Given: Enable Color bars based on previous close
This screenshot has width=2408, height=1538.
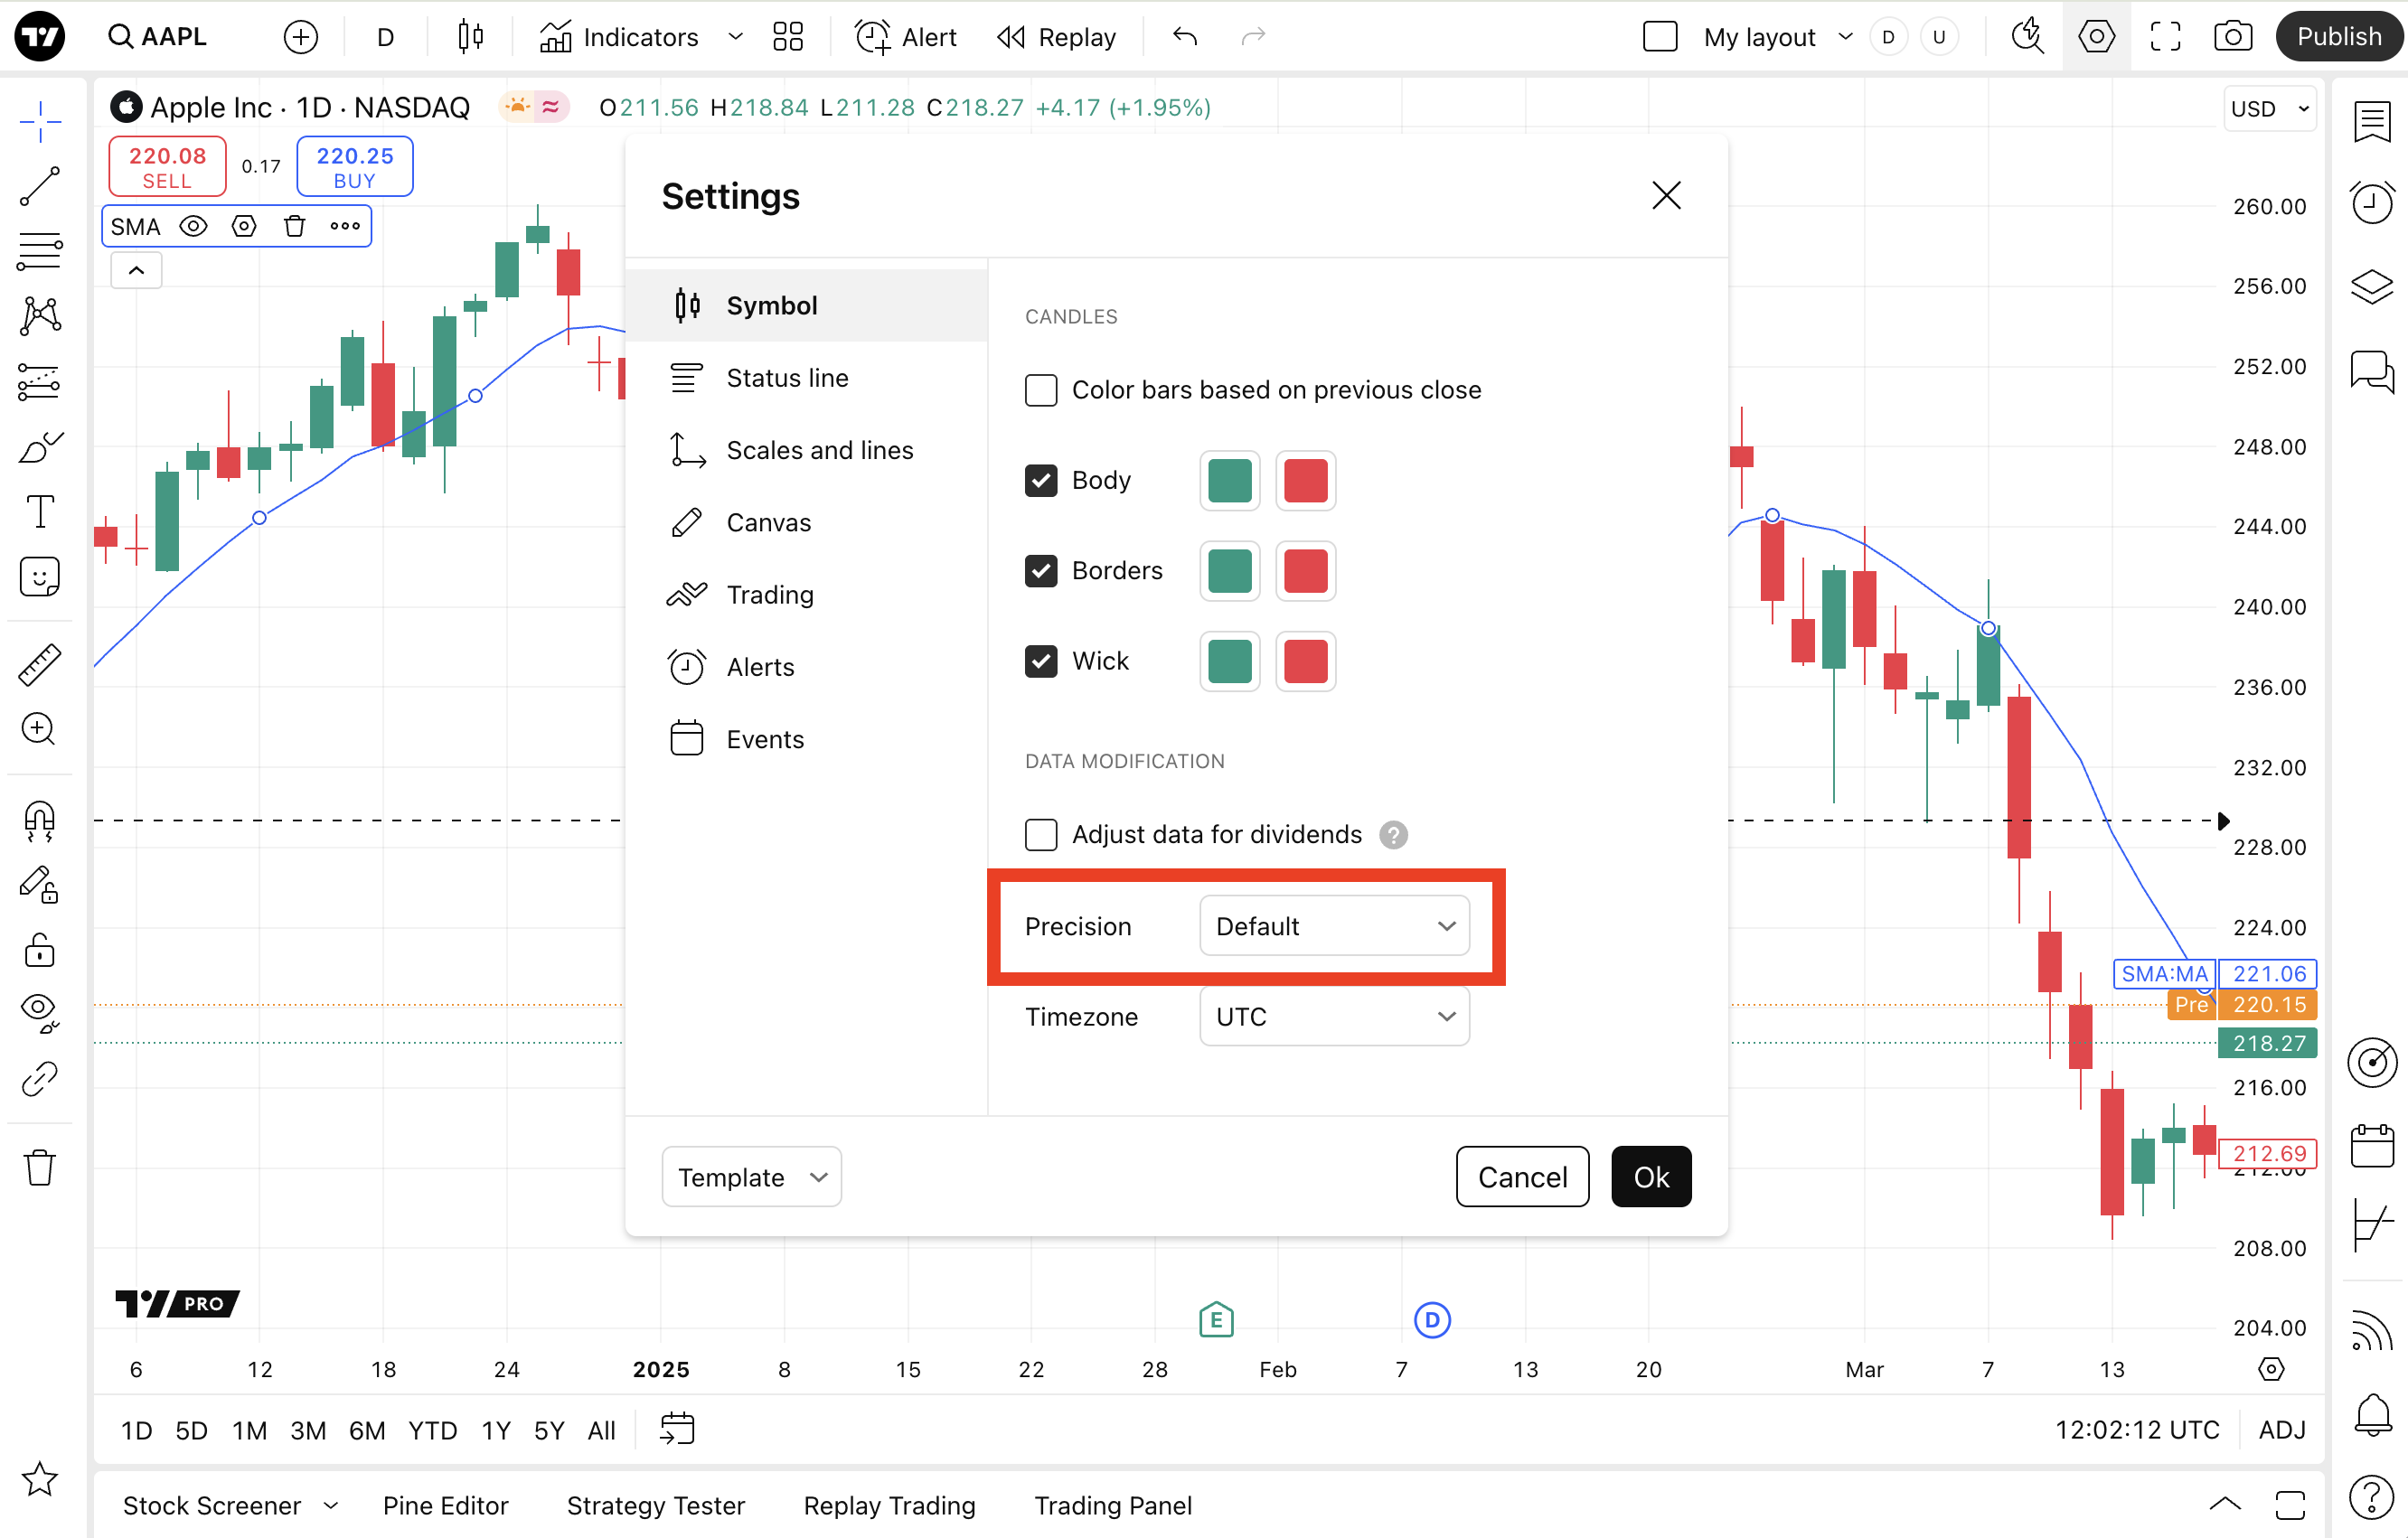Looking at the screenshot, I should pyautogui.click(x=1041, y=390).
